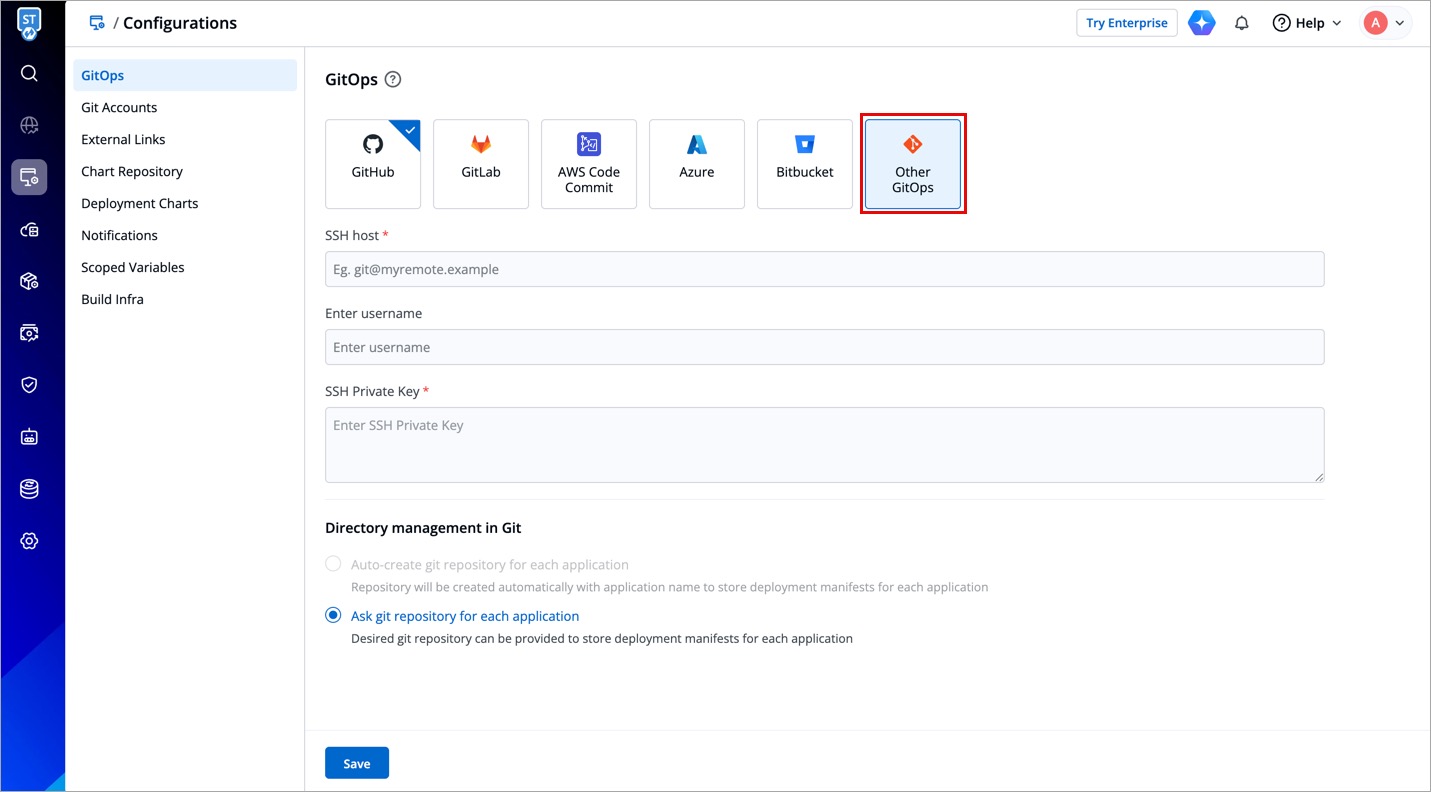This screenshot has width=1431, height=792.
Task: Click the Try Enterprise button
Action: point(1126,23)
